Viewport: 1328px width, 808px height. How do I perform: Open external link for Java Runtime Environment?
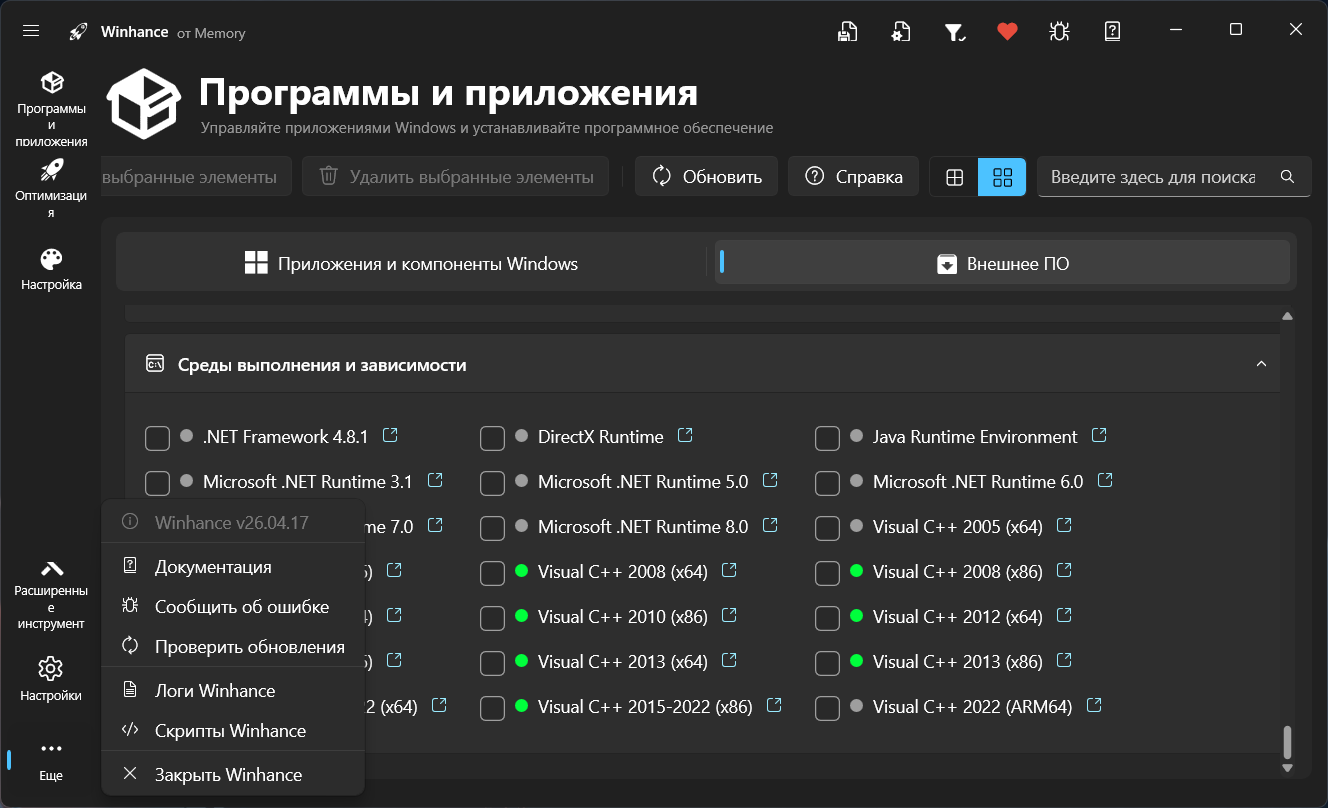[x=1099, y=435]
